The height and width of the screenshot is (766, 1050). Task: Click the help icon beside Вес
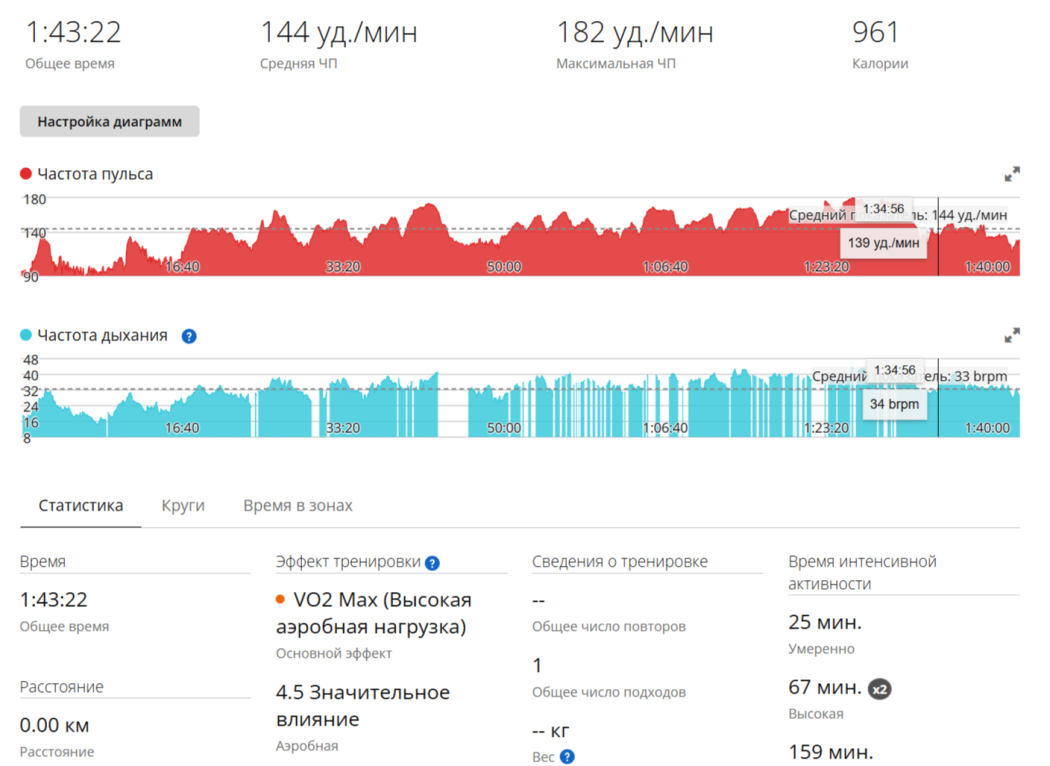[x=567, y=757]
